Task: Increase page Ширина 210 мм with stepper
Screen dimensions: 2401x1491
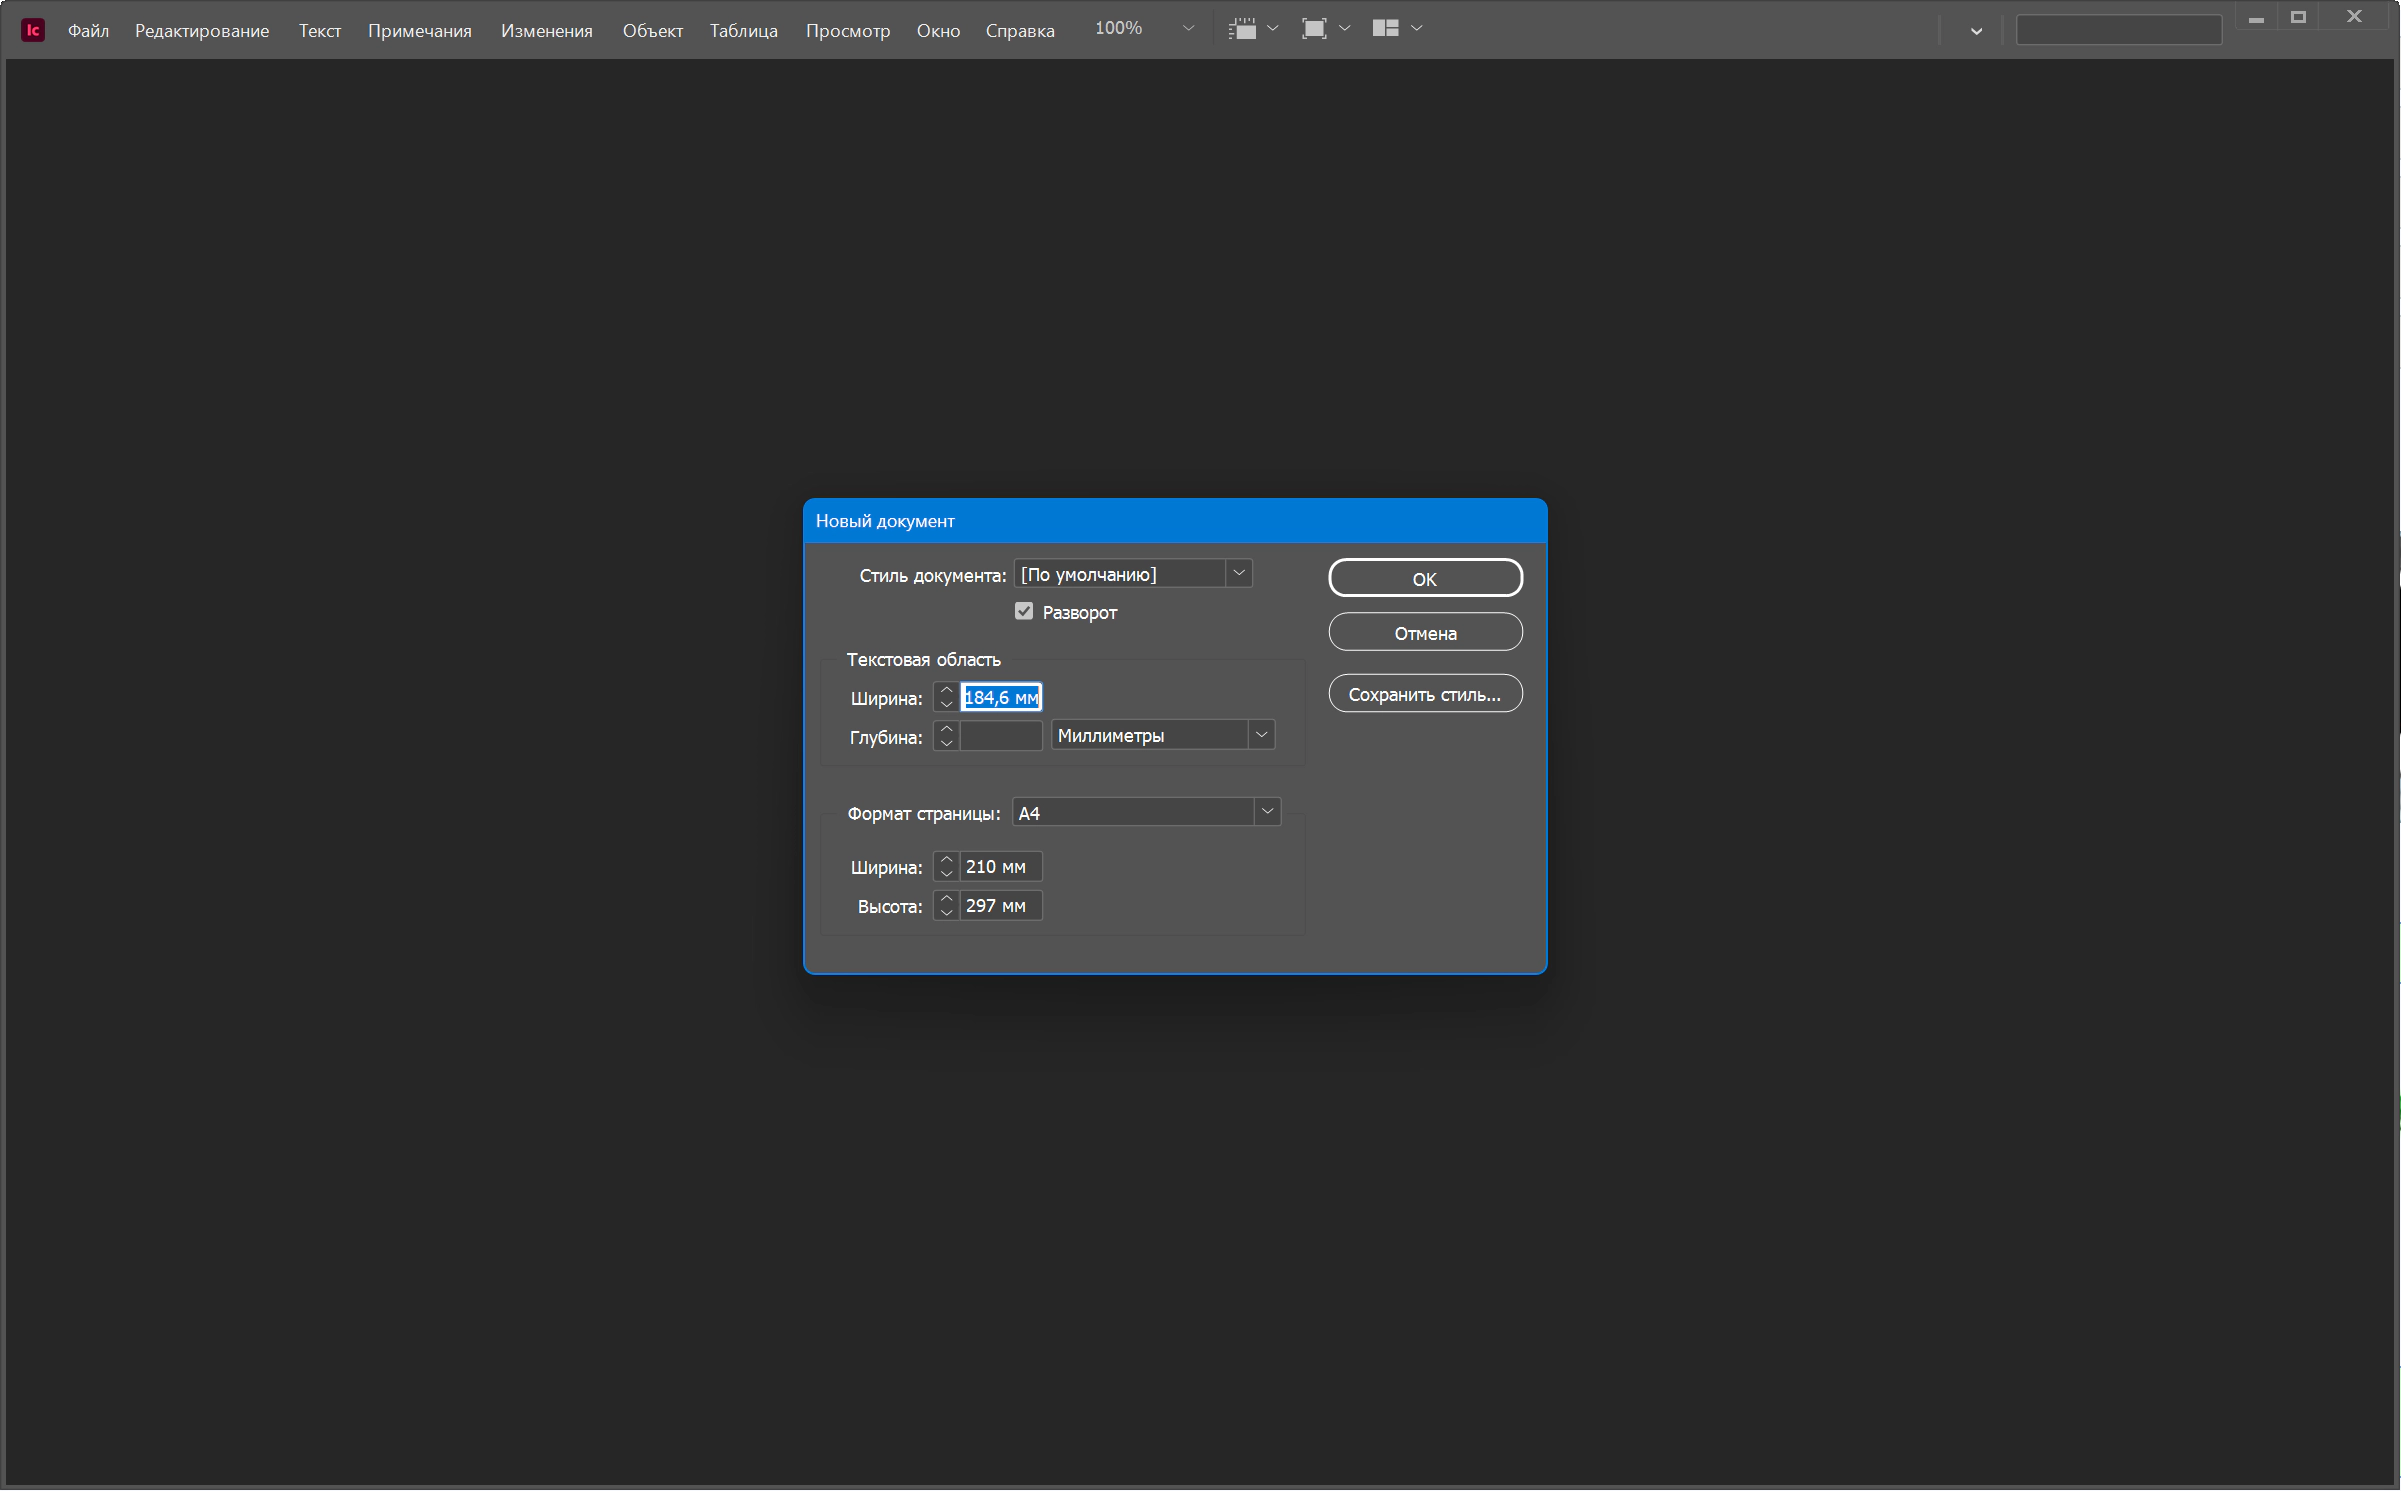Action: (x=946, y=860)
